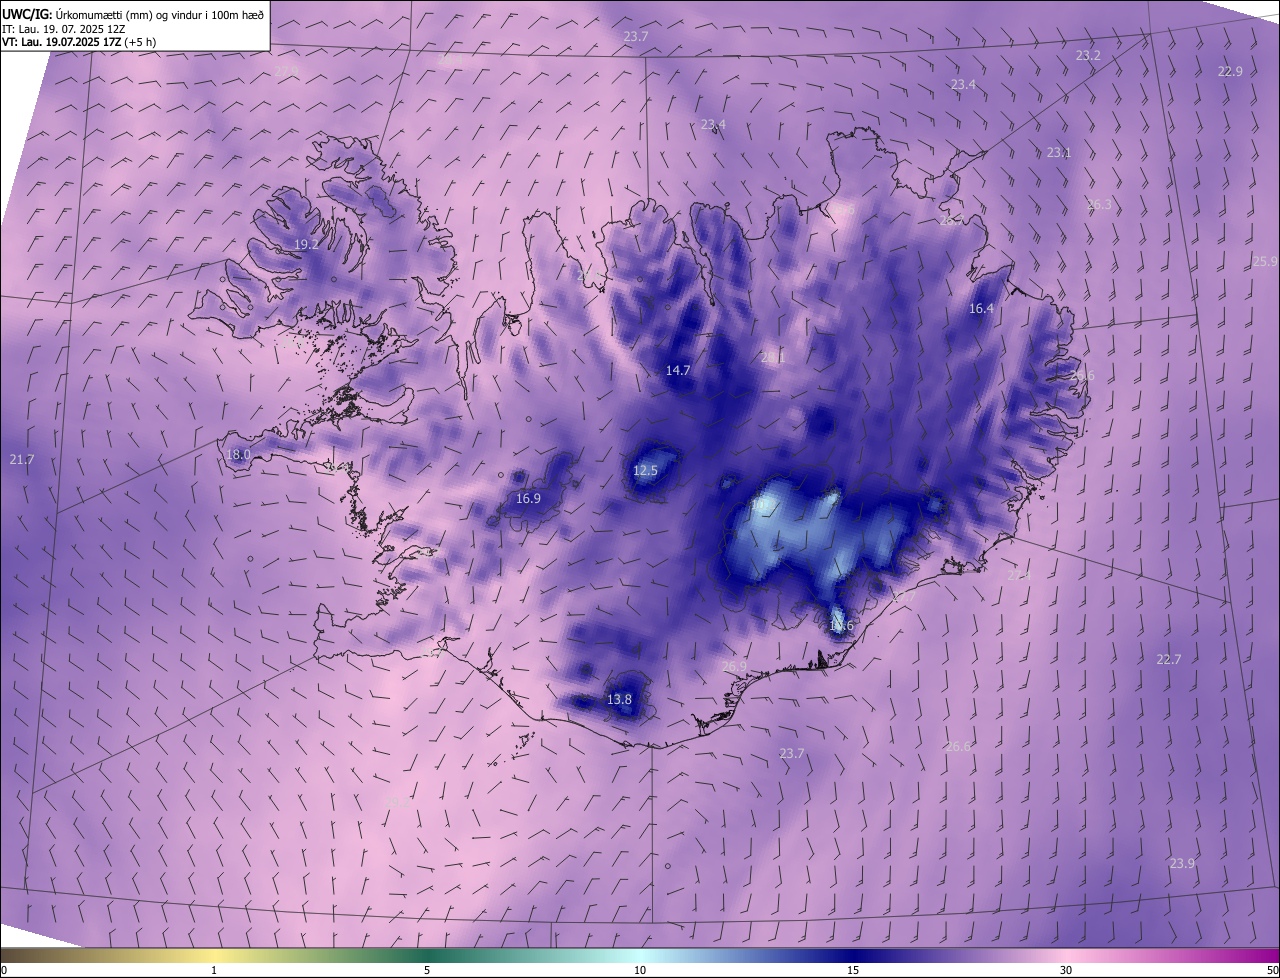Click the colorbar tick label 5
The width and height of the screenshot is (1280, 978).
[427, 970]
